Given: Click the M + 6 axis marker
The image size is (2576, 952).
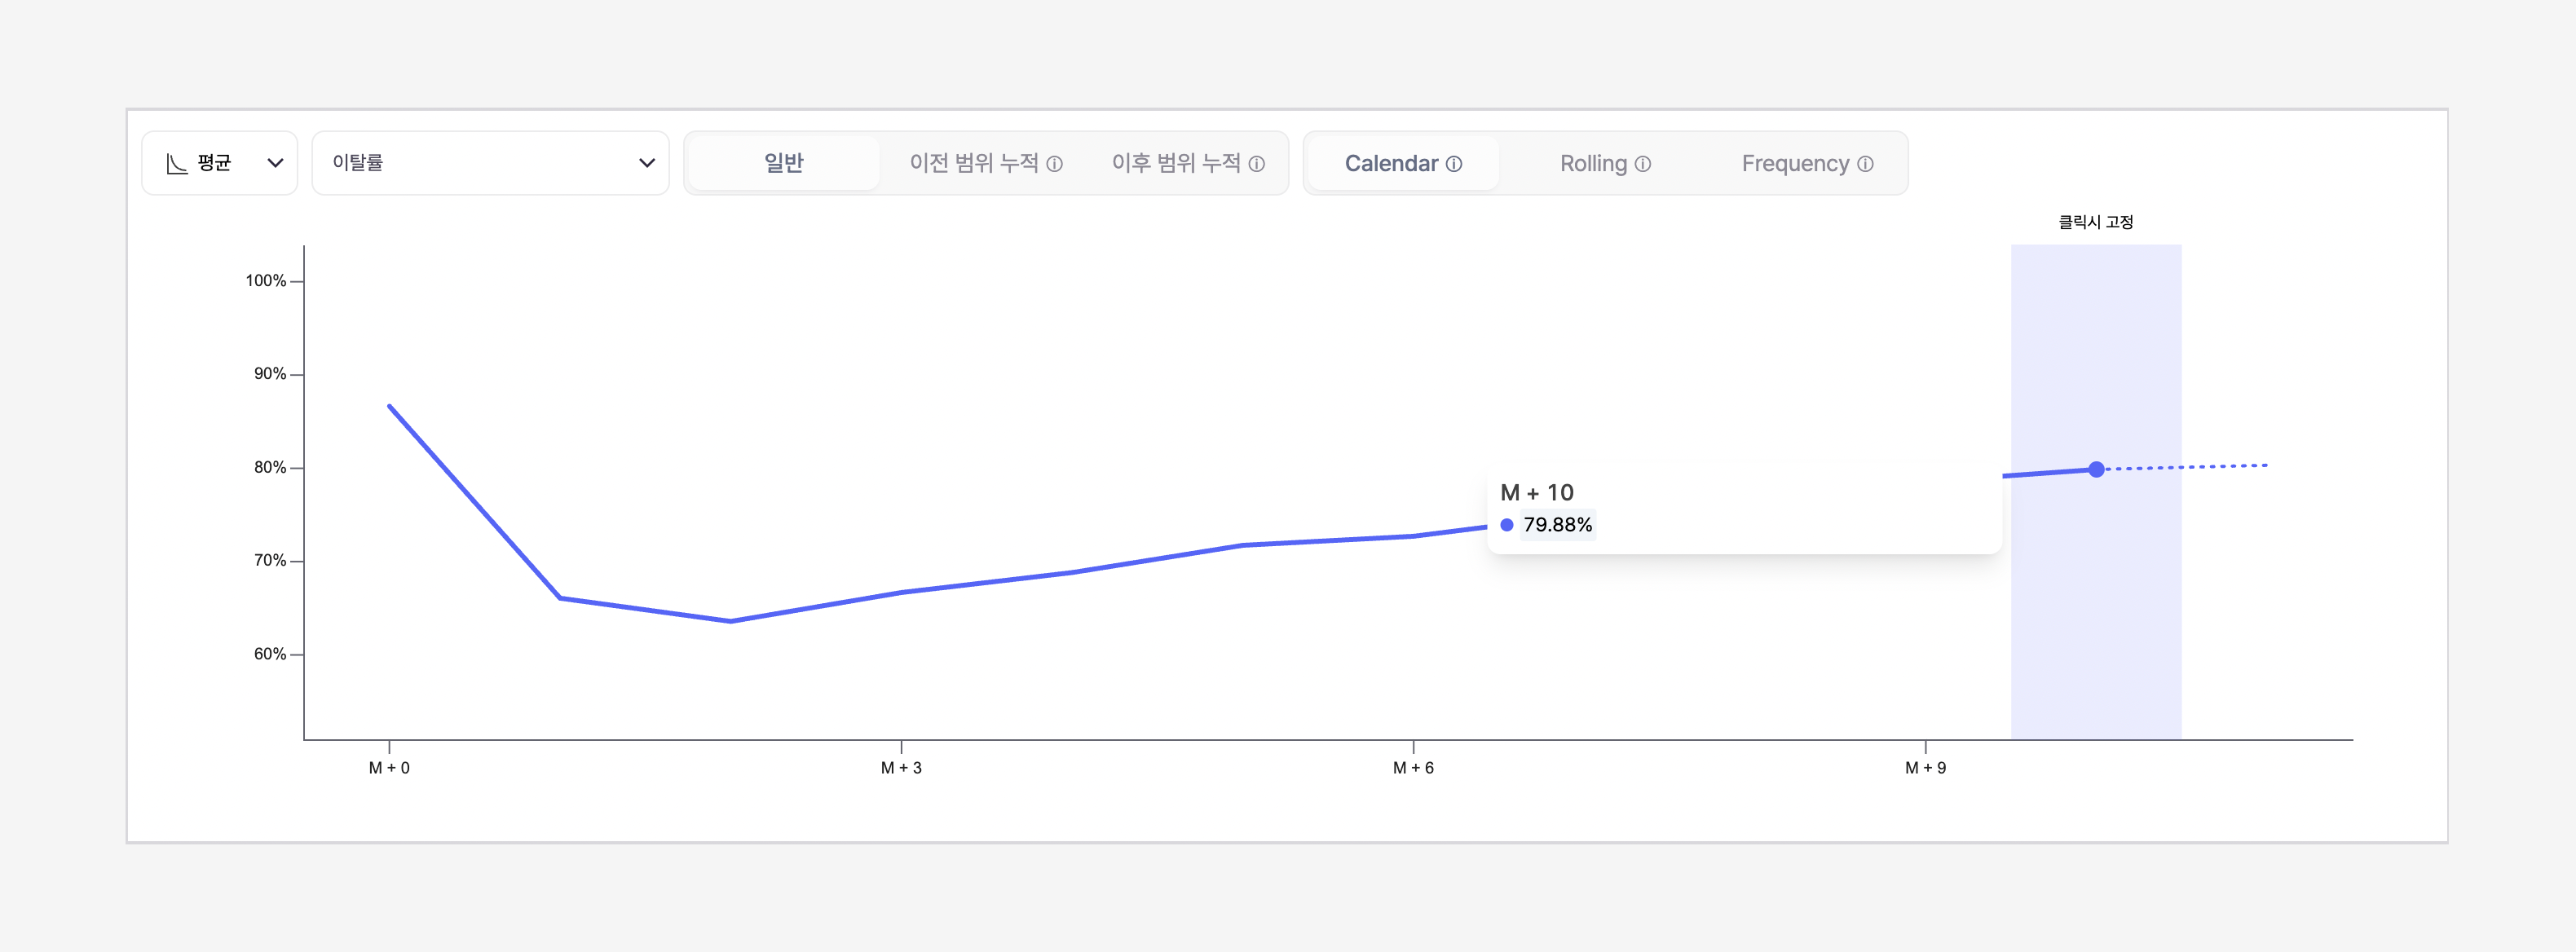Looking at the screenshot, I should [1413, 767].
